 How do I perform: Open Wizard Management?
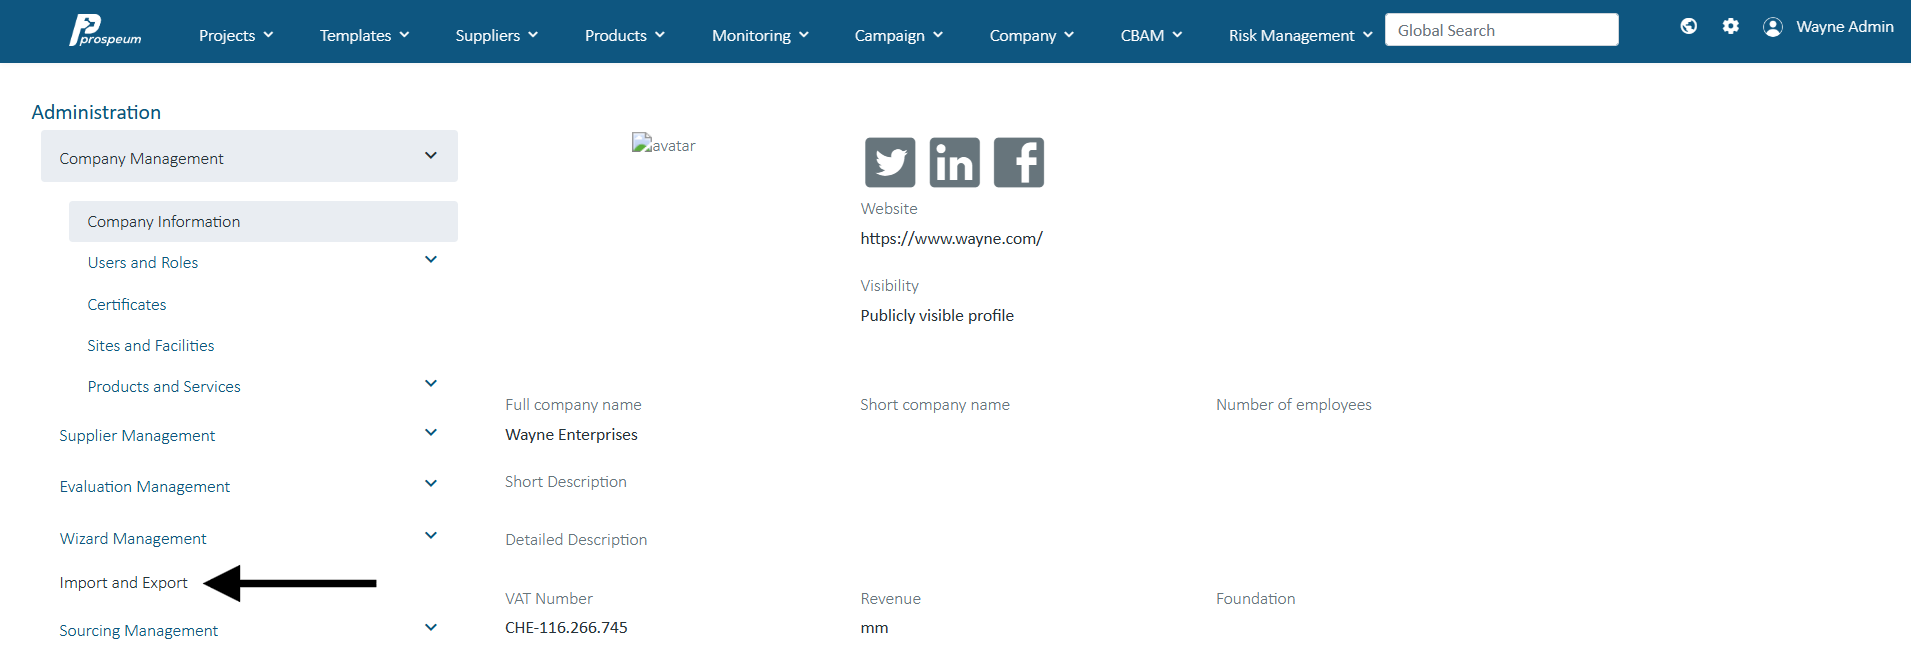[x=133, y=539]
